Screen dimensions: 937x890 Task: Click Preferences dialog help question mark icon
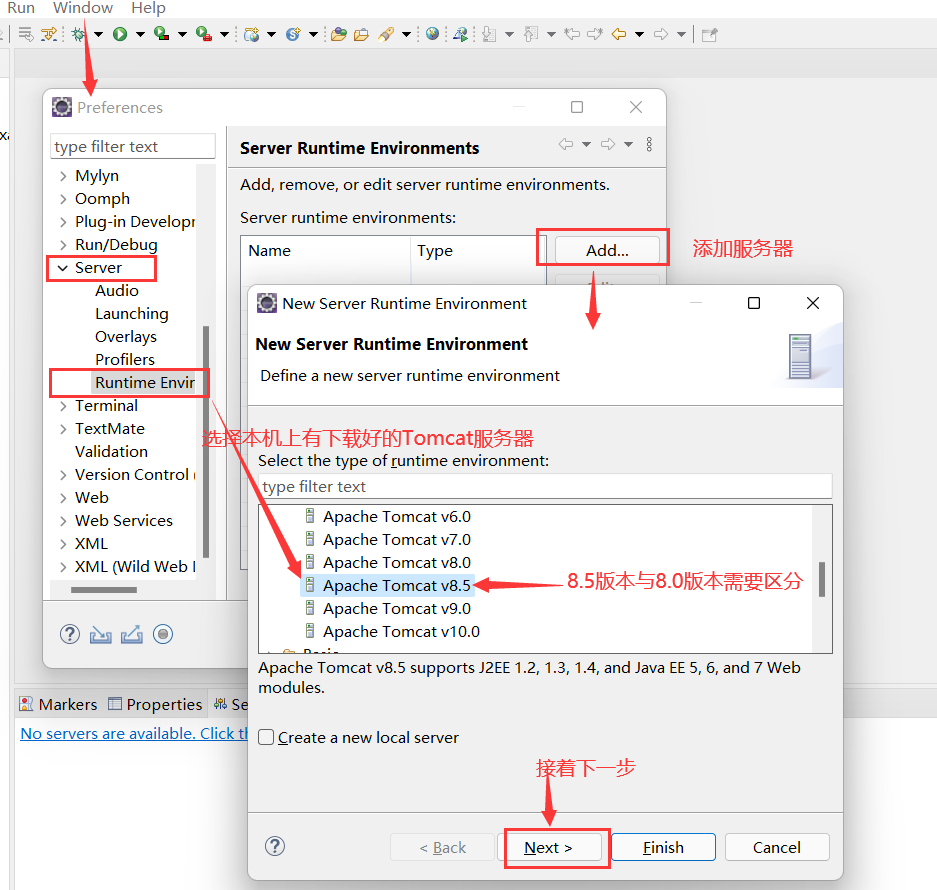pyautogui.click(x=70, y=634)
